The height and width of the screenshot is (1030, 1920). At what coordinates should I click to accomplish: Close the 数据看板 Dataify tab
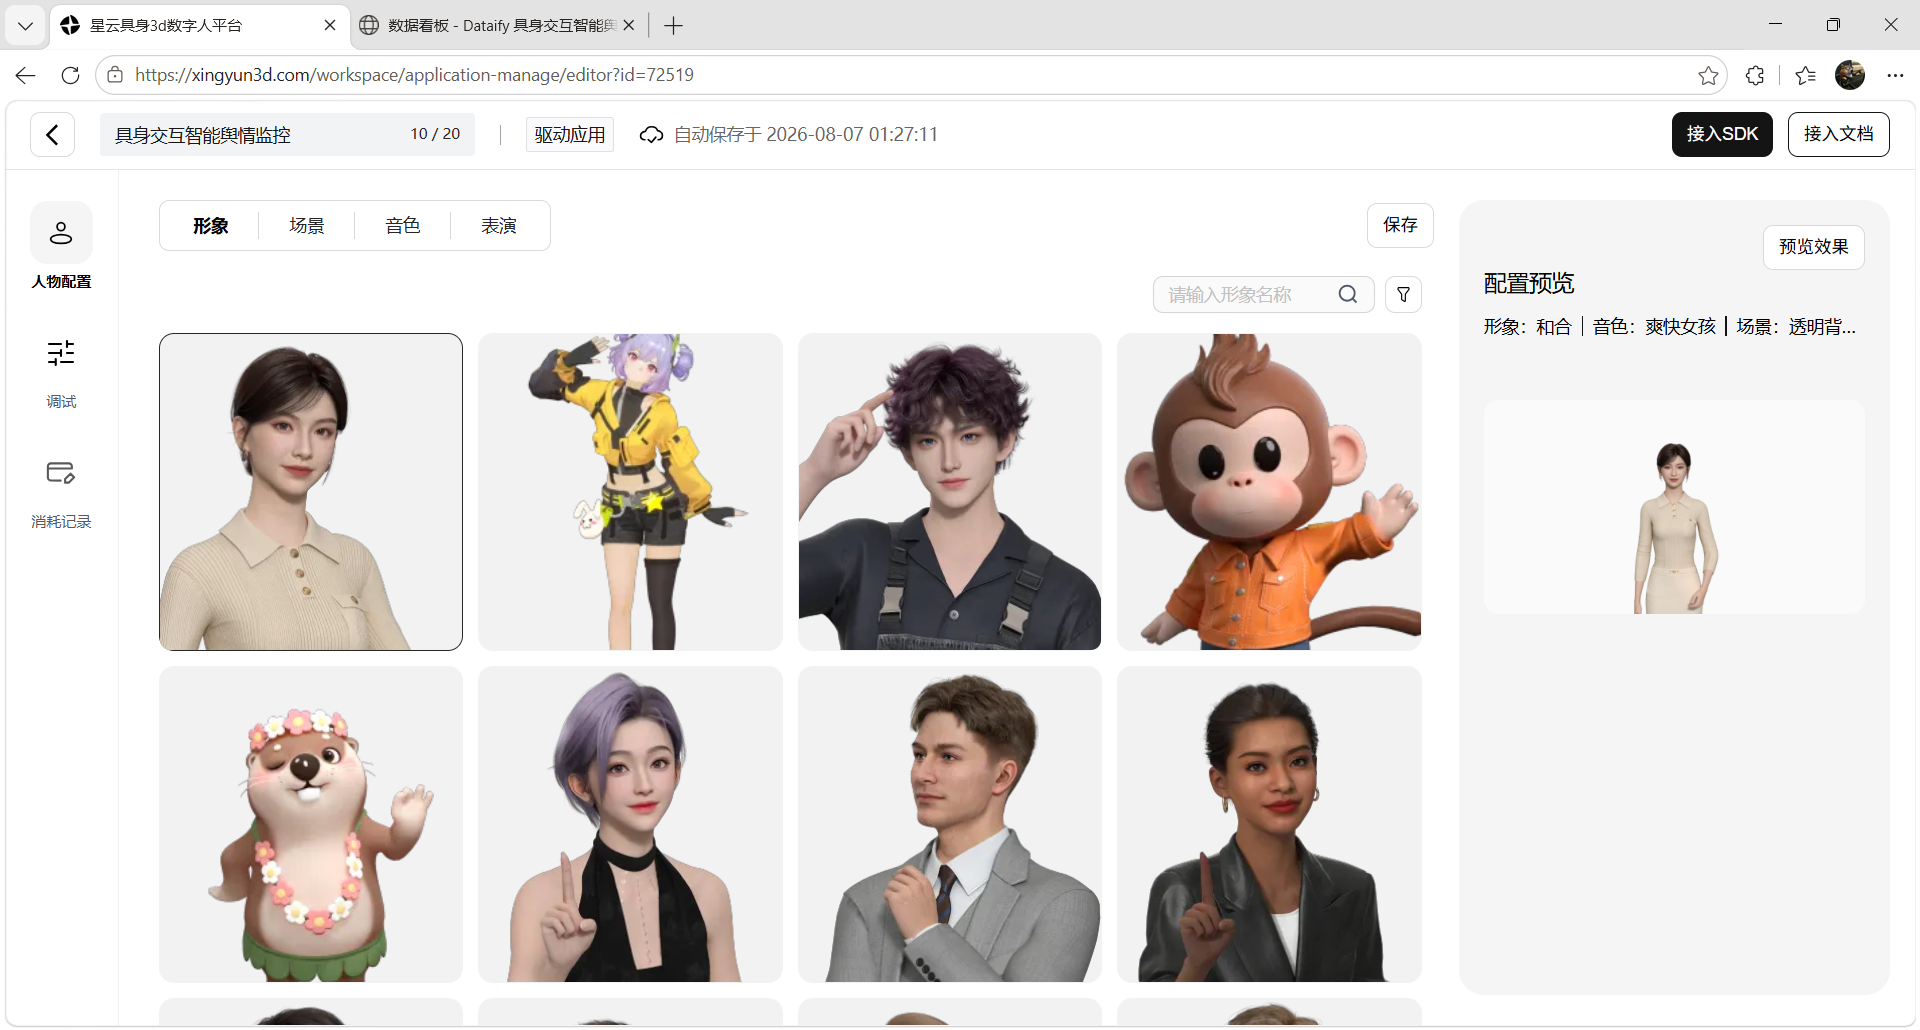pos(629,26)
